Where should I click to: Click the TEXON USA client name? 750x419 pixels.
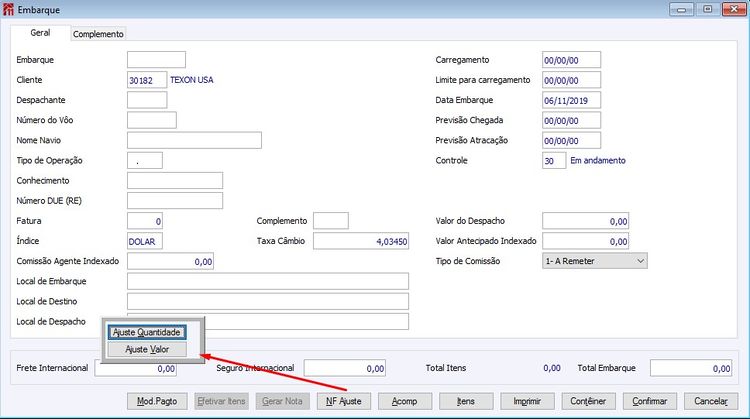pos(192,80)
